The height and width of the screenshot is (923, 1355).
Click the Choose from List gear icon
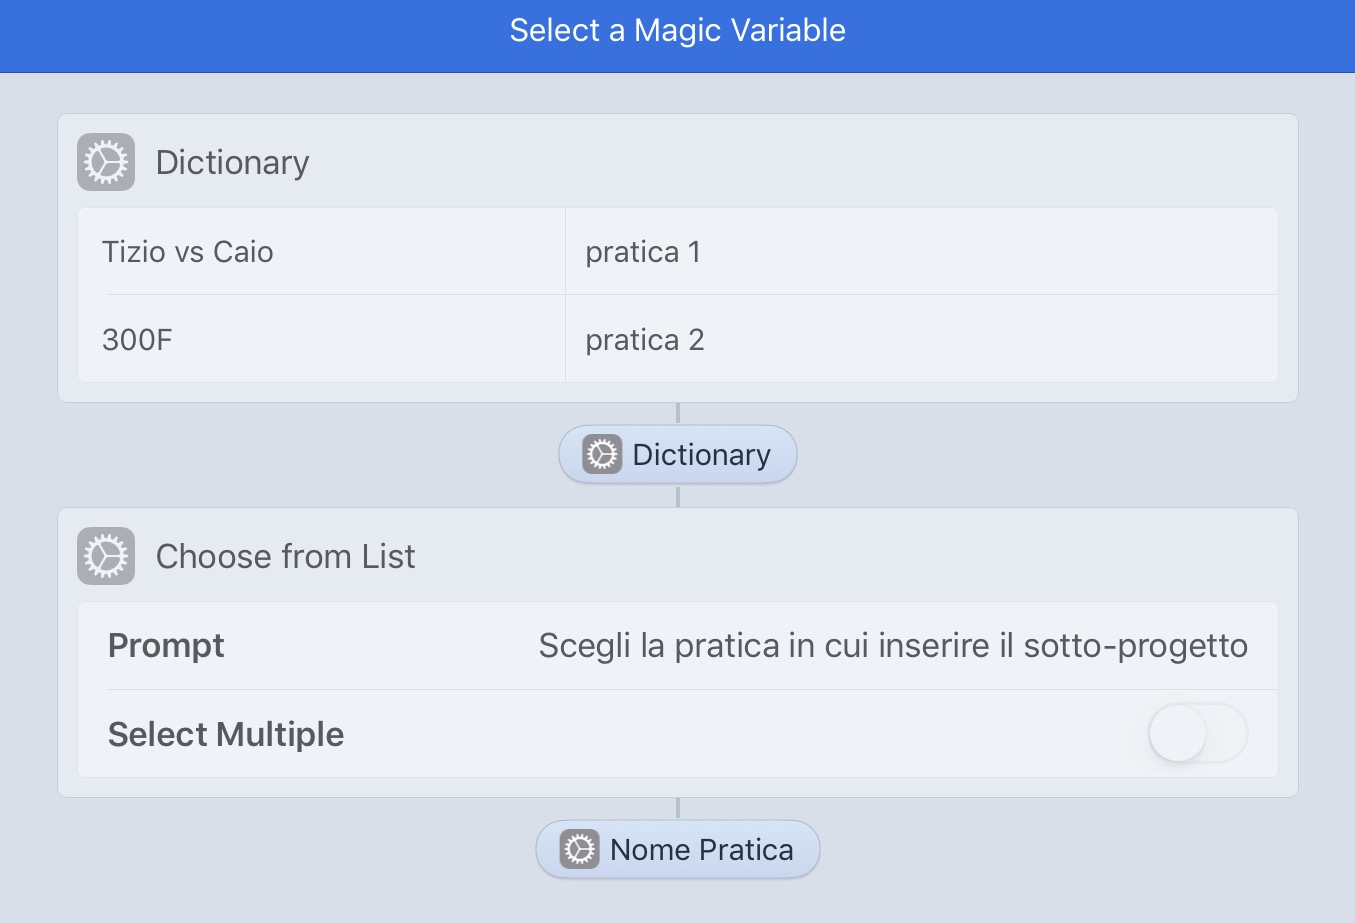(106, 556)
